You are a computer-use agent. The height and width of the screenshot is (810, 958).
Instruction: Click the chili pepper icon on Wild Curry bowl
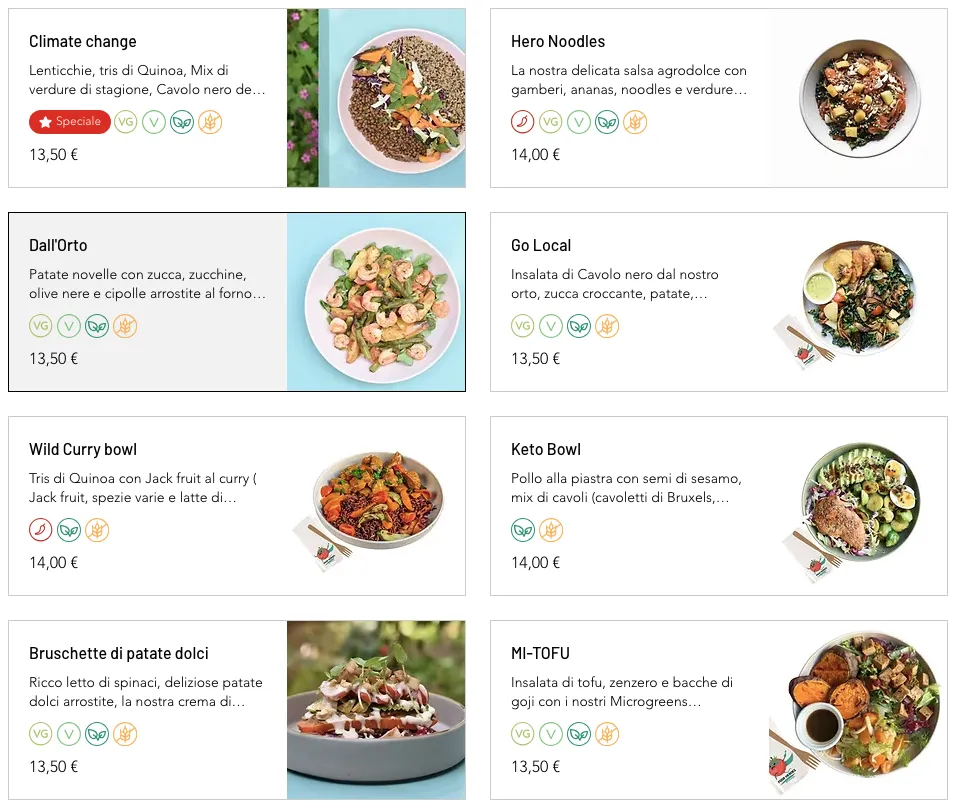(x=41, y=530)
